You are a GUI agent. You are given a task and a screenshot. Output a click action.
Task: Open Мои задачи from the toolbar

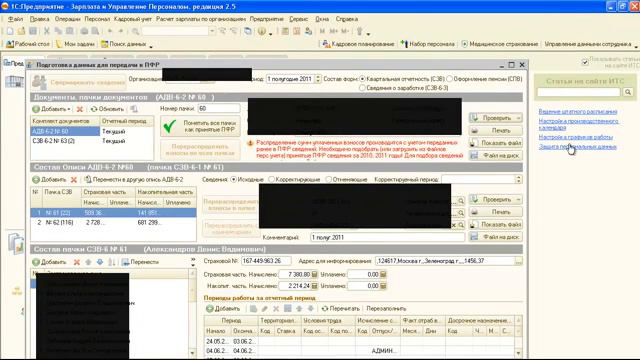75,44
